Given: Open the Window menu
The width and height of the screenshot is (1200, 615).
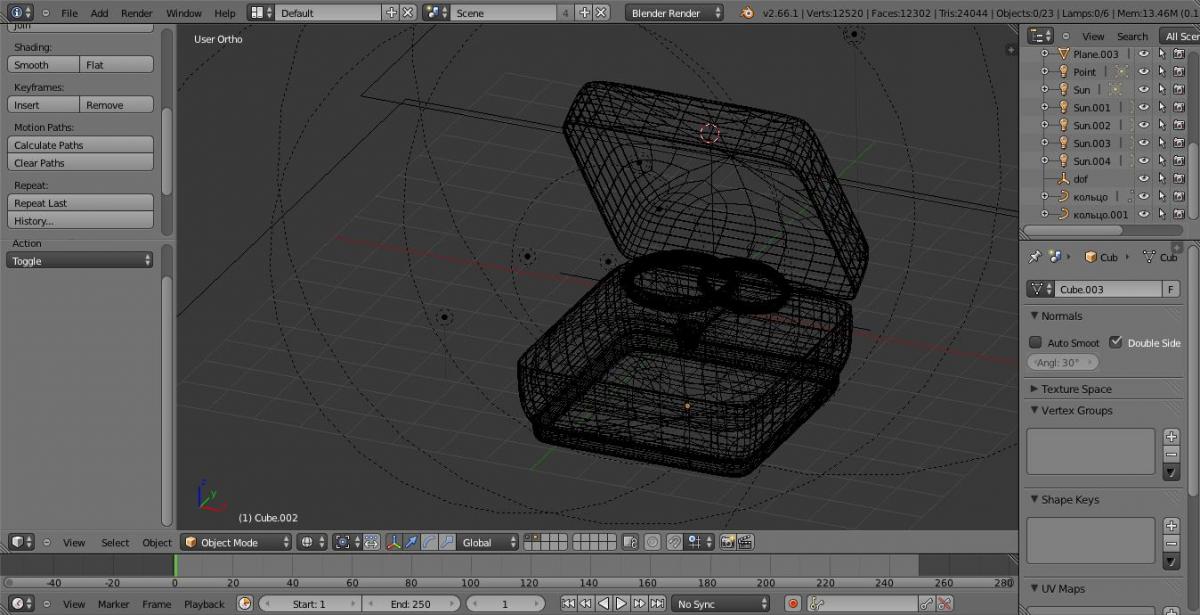Looking at the screenshot, I should pos(183,13).
